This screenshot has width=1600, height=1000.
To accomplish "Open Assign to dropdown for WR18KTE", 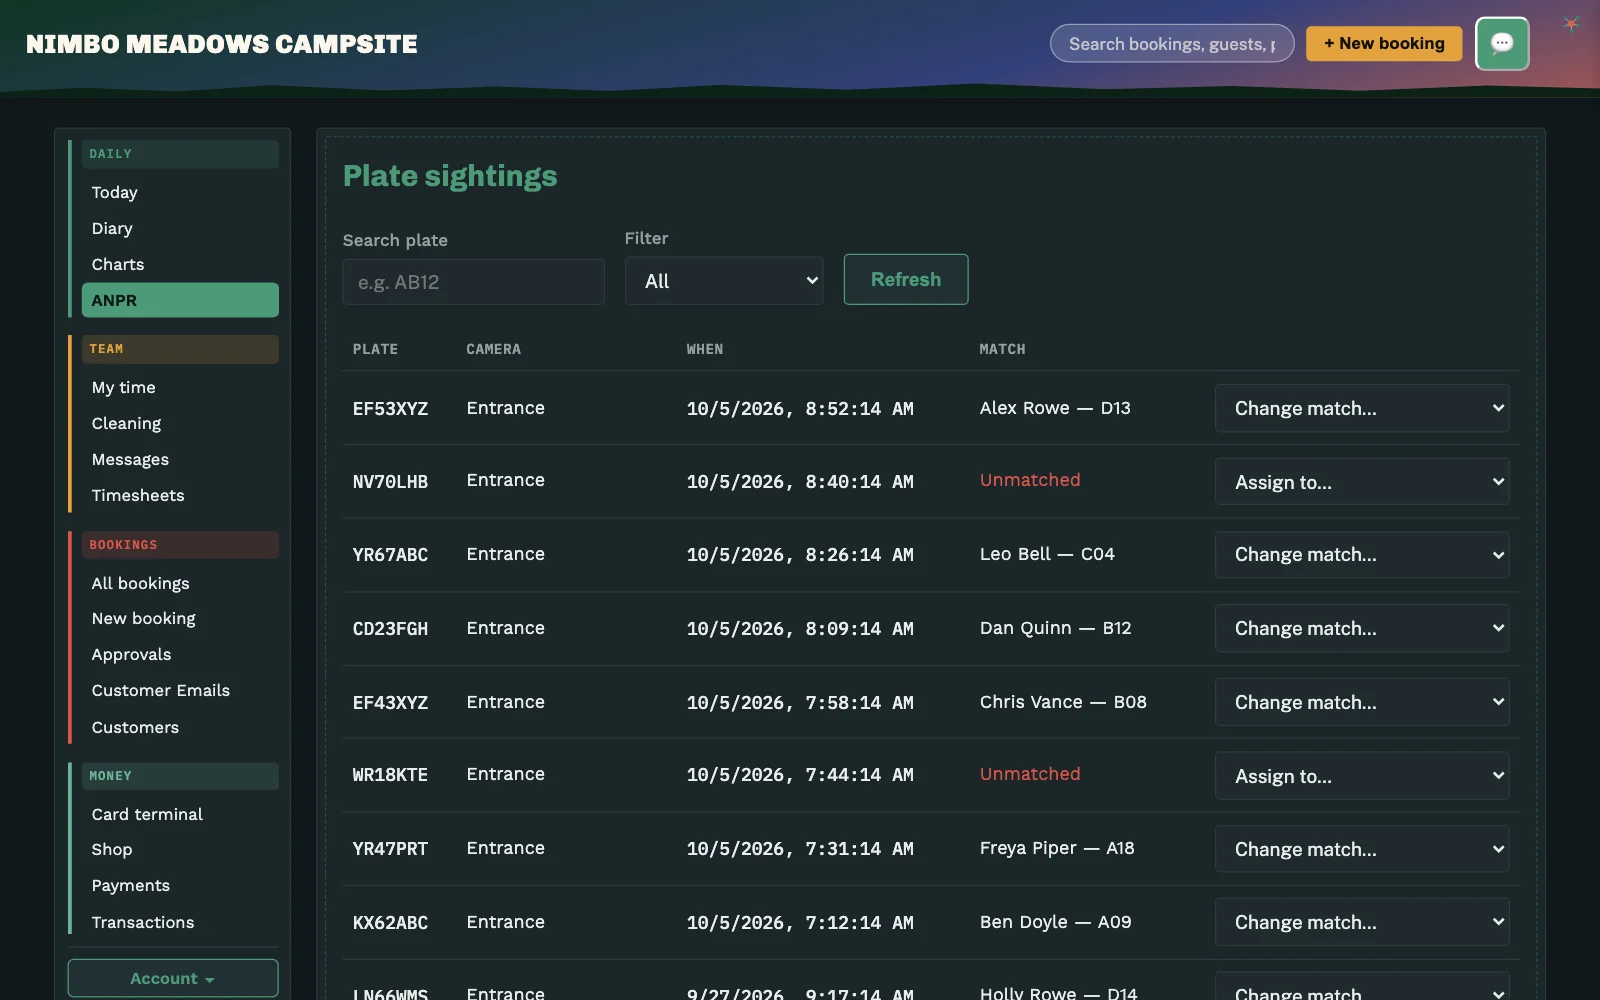I will (x=1362, y=776).
